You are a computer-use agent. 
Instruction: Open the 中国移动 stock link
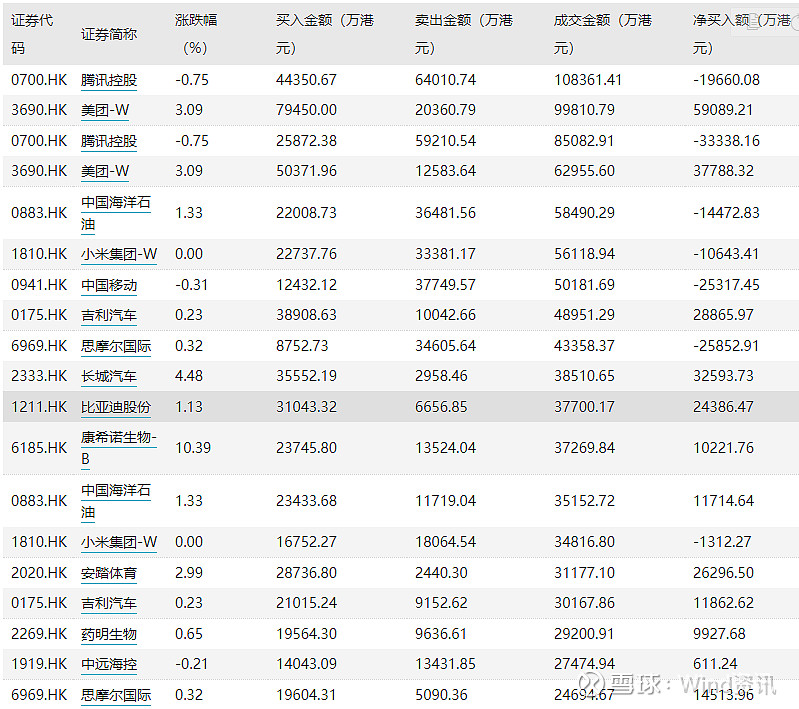[x=109, y=285]
